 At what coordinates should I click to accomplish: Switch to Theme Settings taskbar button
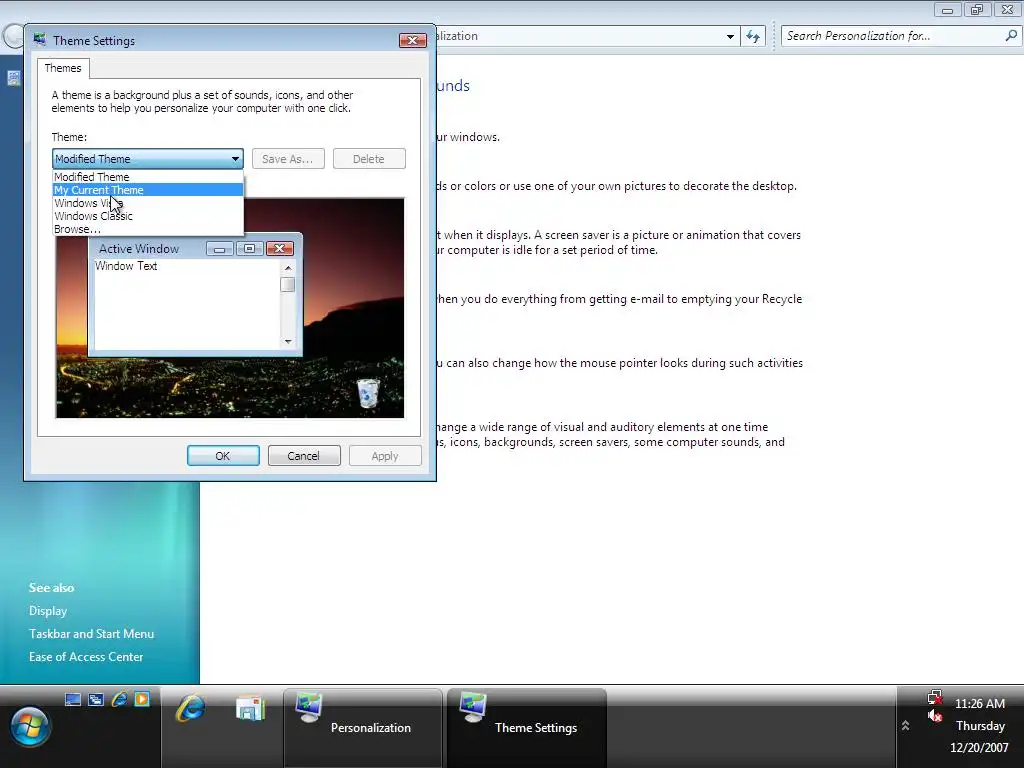526,728
